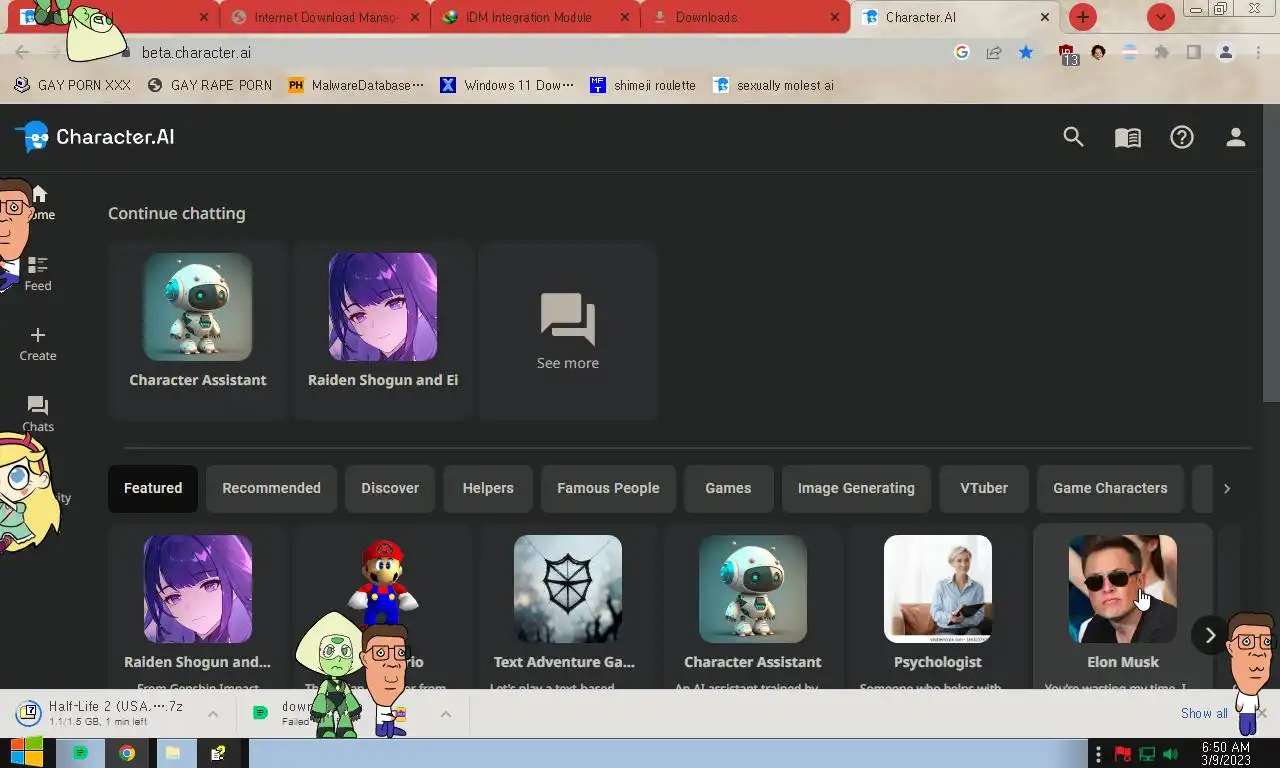This screenshot has height=768, width=1280.
Task: Show hidden tray icons dots
Action: click(x=1098, y=754)
